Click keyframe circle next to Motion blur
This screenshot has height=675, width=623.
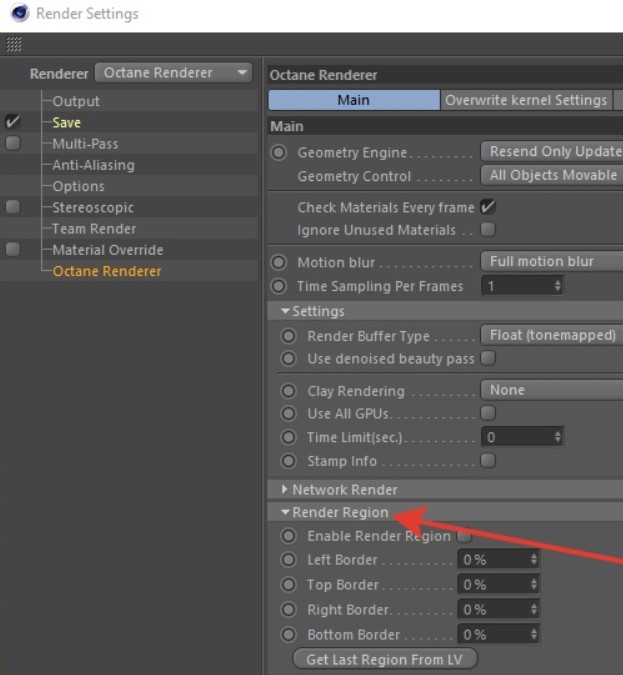(x=279, y=262)
